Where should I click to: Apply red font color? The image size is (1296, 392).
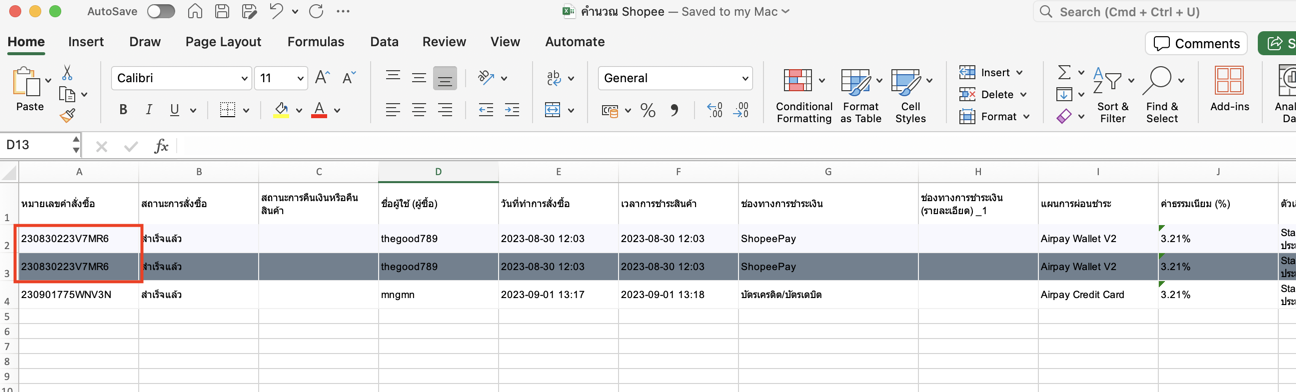coord(319,110)
